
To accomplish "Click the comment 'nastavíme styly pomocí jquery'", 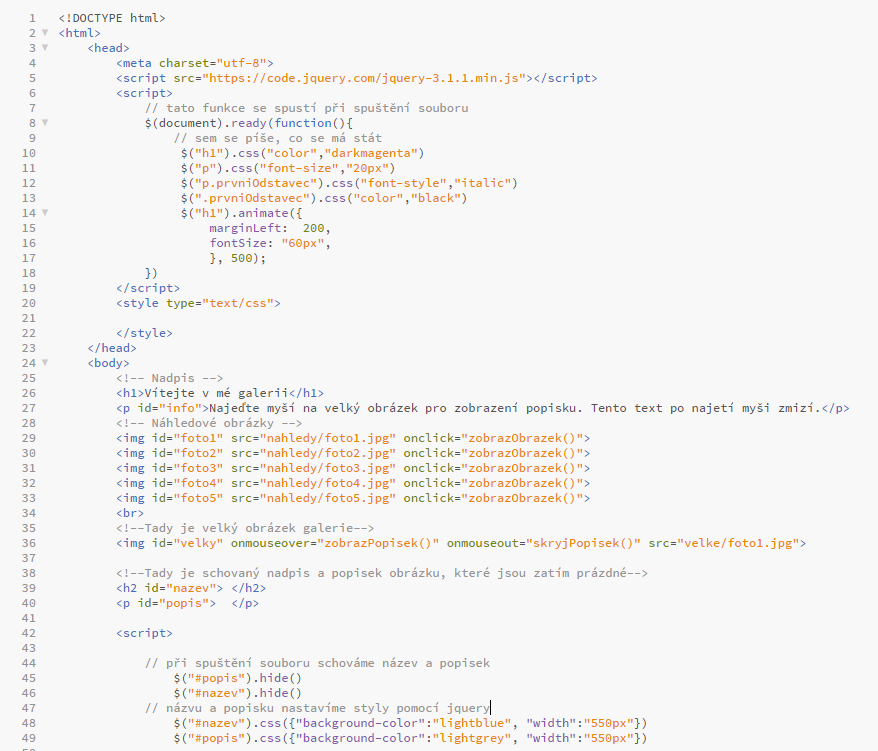I will (x=317, y=708).
